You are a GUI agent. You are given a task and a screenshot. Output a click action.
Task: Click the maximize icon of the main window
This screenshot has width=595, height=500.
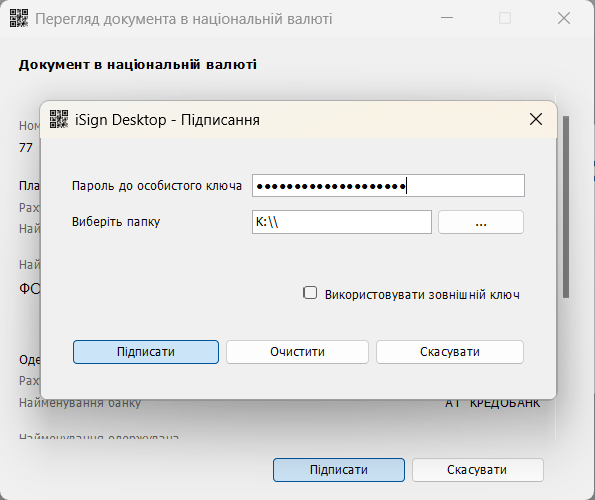click(x=505, y=18)
